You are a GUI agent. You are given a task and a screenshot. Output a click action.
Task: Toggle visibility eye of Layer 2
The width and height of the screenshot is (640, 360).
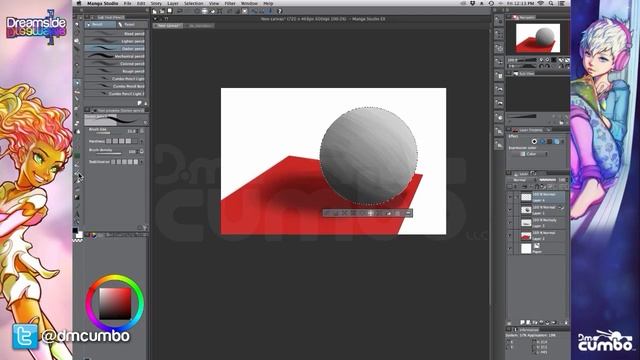510,236
